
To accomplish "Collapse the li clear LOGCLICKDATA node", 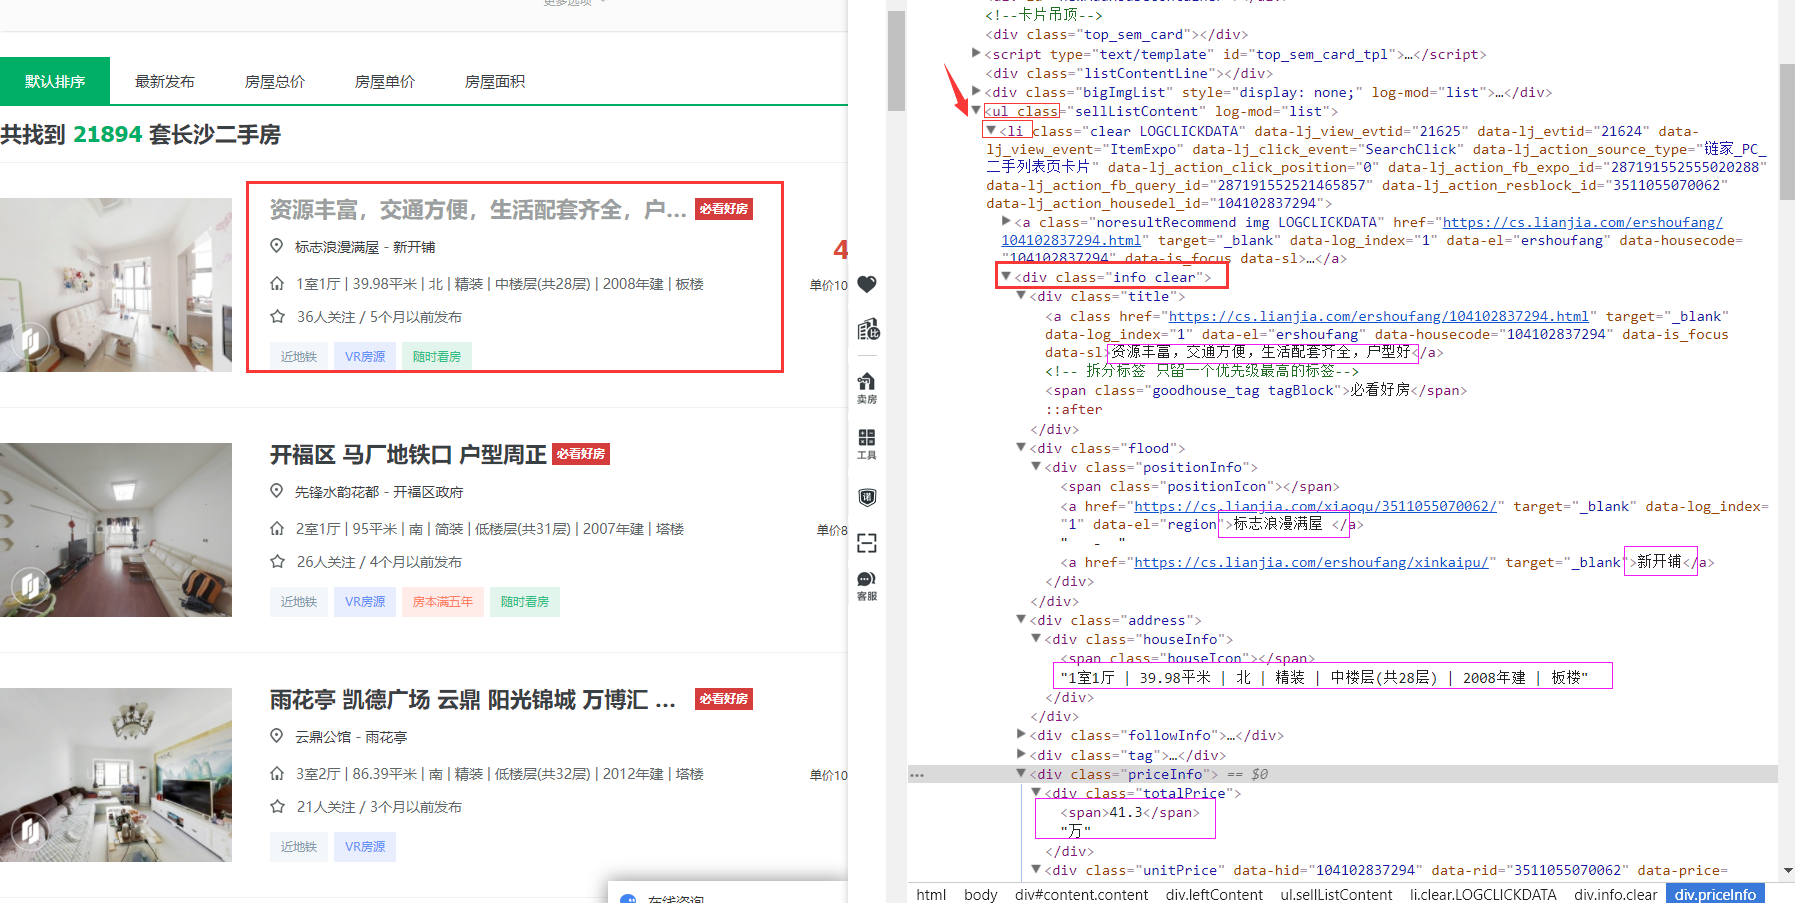I will pos(991,130).
